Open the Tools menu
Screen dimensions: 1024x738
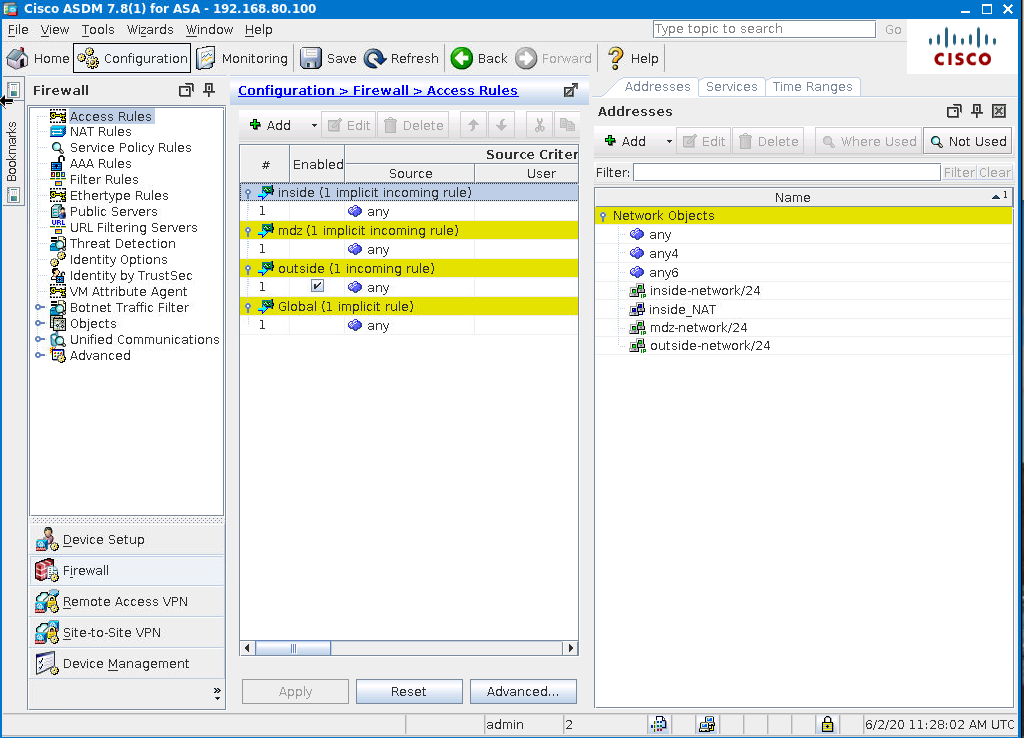tap(97, 29)
